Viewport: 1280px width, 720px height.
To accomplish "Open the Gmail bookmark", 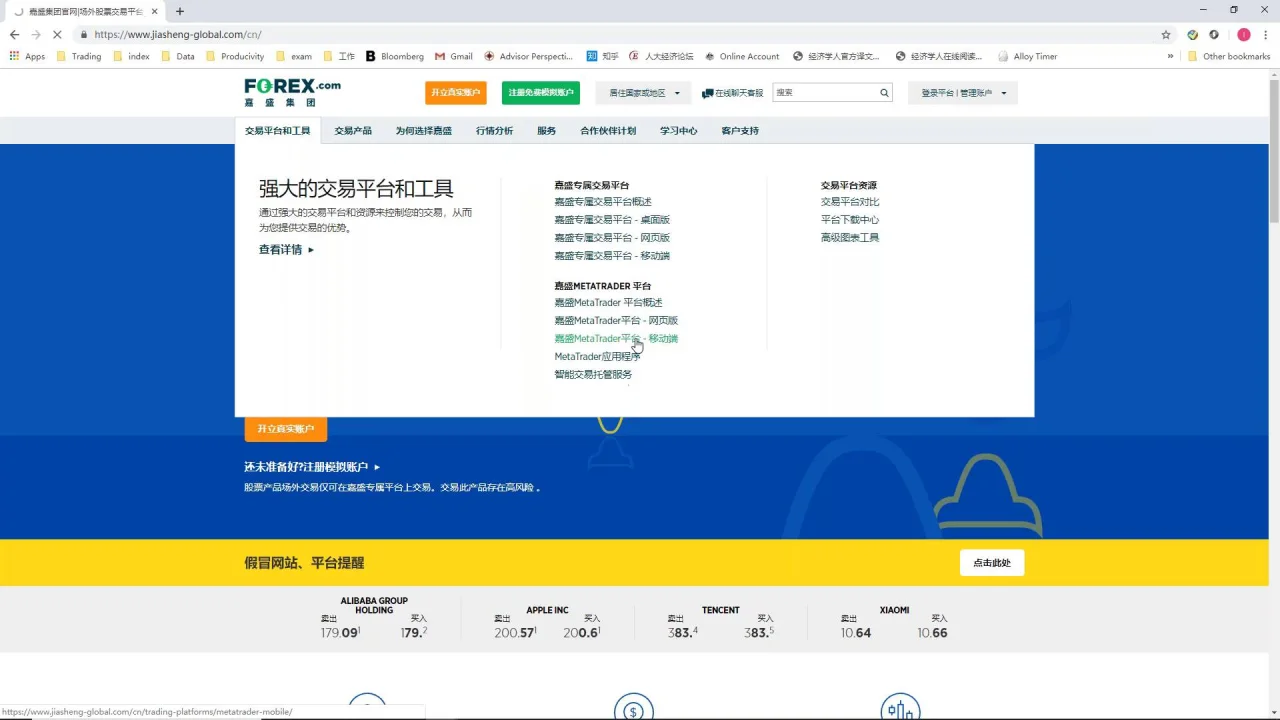I will (x=454, y=56).
